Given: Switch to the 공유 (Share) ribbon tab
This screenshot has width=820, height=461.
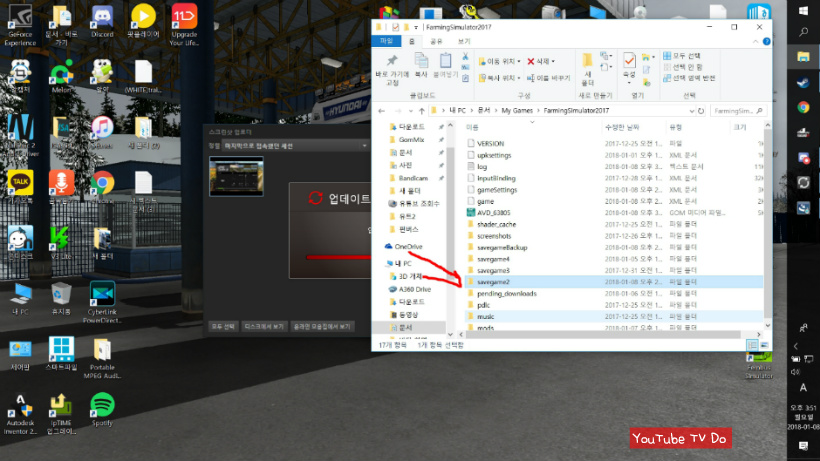Looking at the screenshot, I should click(x=436, y=41).
